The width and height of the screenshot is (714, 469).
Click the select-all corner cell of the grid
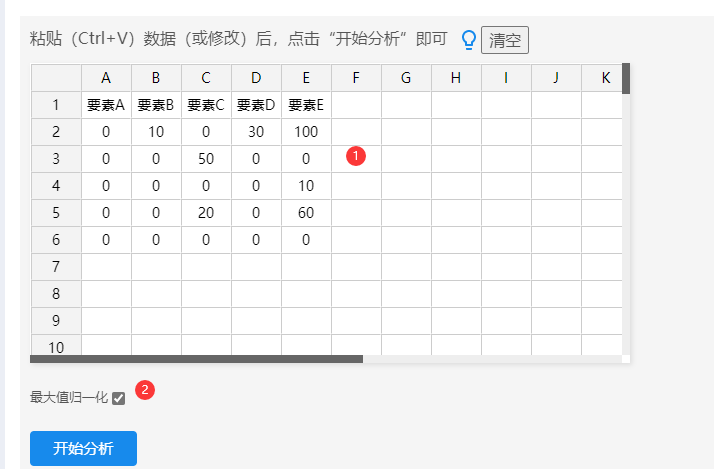coord(56,78)
